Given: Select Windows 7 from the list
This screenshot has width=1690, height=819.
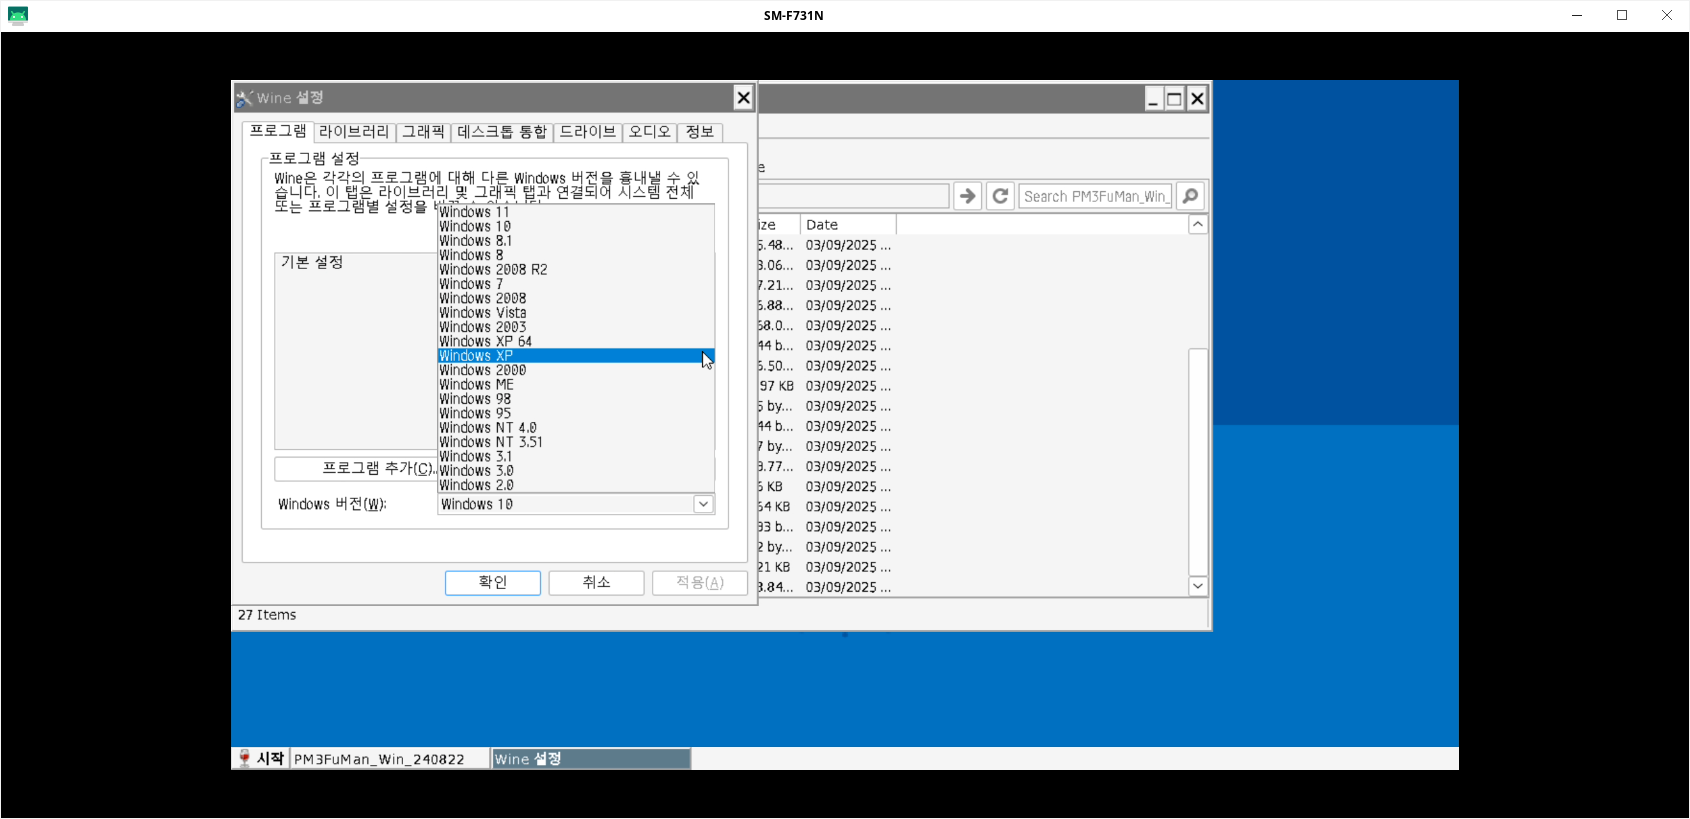Looking at the screenshot, I should (x=576, y=284).
